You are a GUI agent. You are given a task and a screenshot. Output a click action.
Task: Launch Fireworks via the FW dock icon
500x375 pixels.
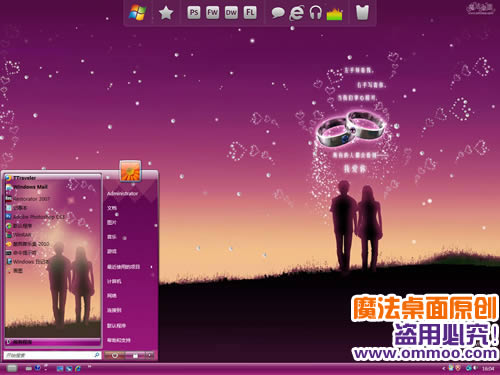point(212,13)
